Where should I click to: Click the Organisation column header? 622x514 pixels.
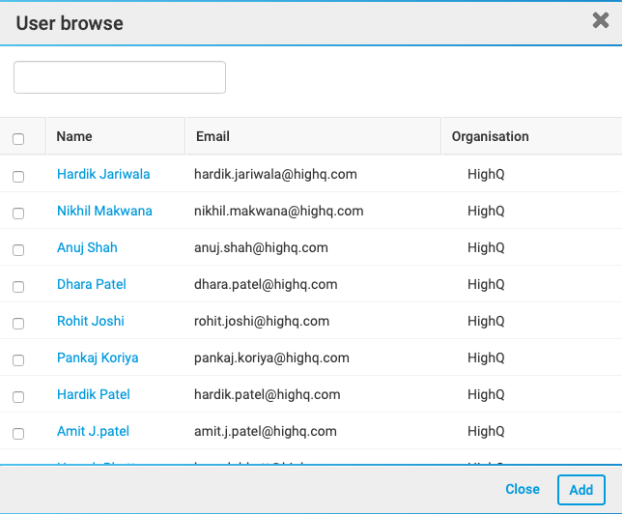[490, 136]
